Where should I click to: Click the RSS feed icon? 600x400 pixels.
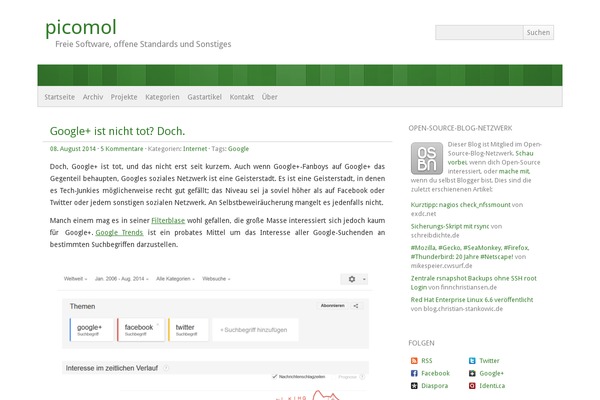414,361
